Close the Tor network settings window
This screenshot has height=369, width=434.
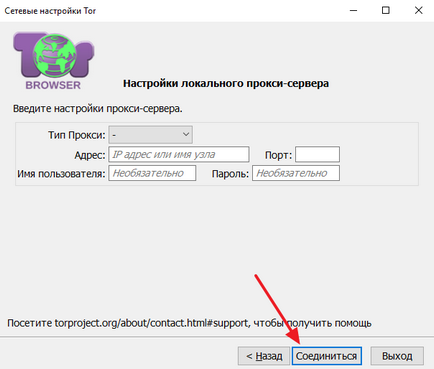pos(419,11)
